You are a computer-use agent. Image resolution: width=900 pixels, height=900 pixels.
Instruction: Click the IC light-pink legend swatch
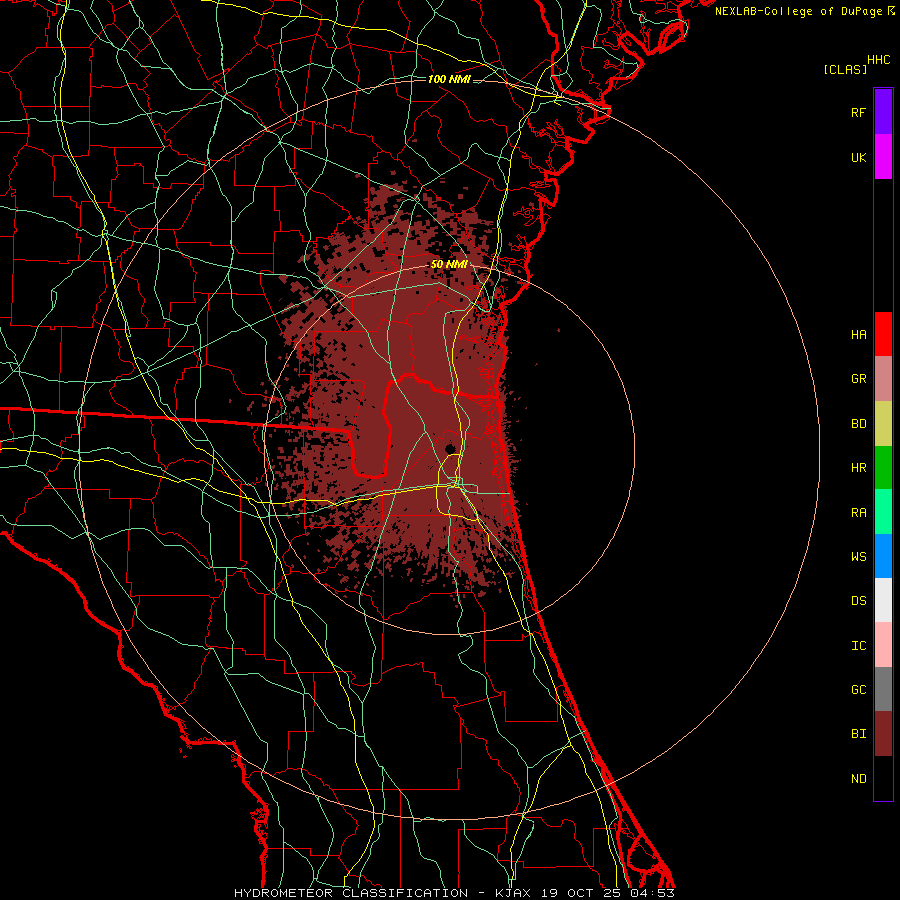click(x=883, y=645)
